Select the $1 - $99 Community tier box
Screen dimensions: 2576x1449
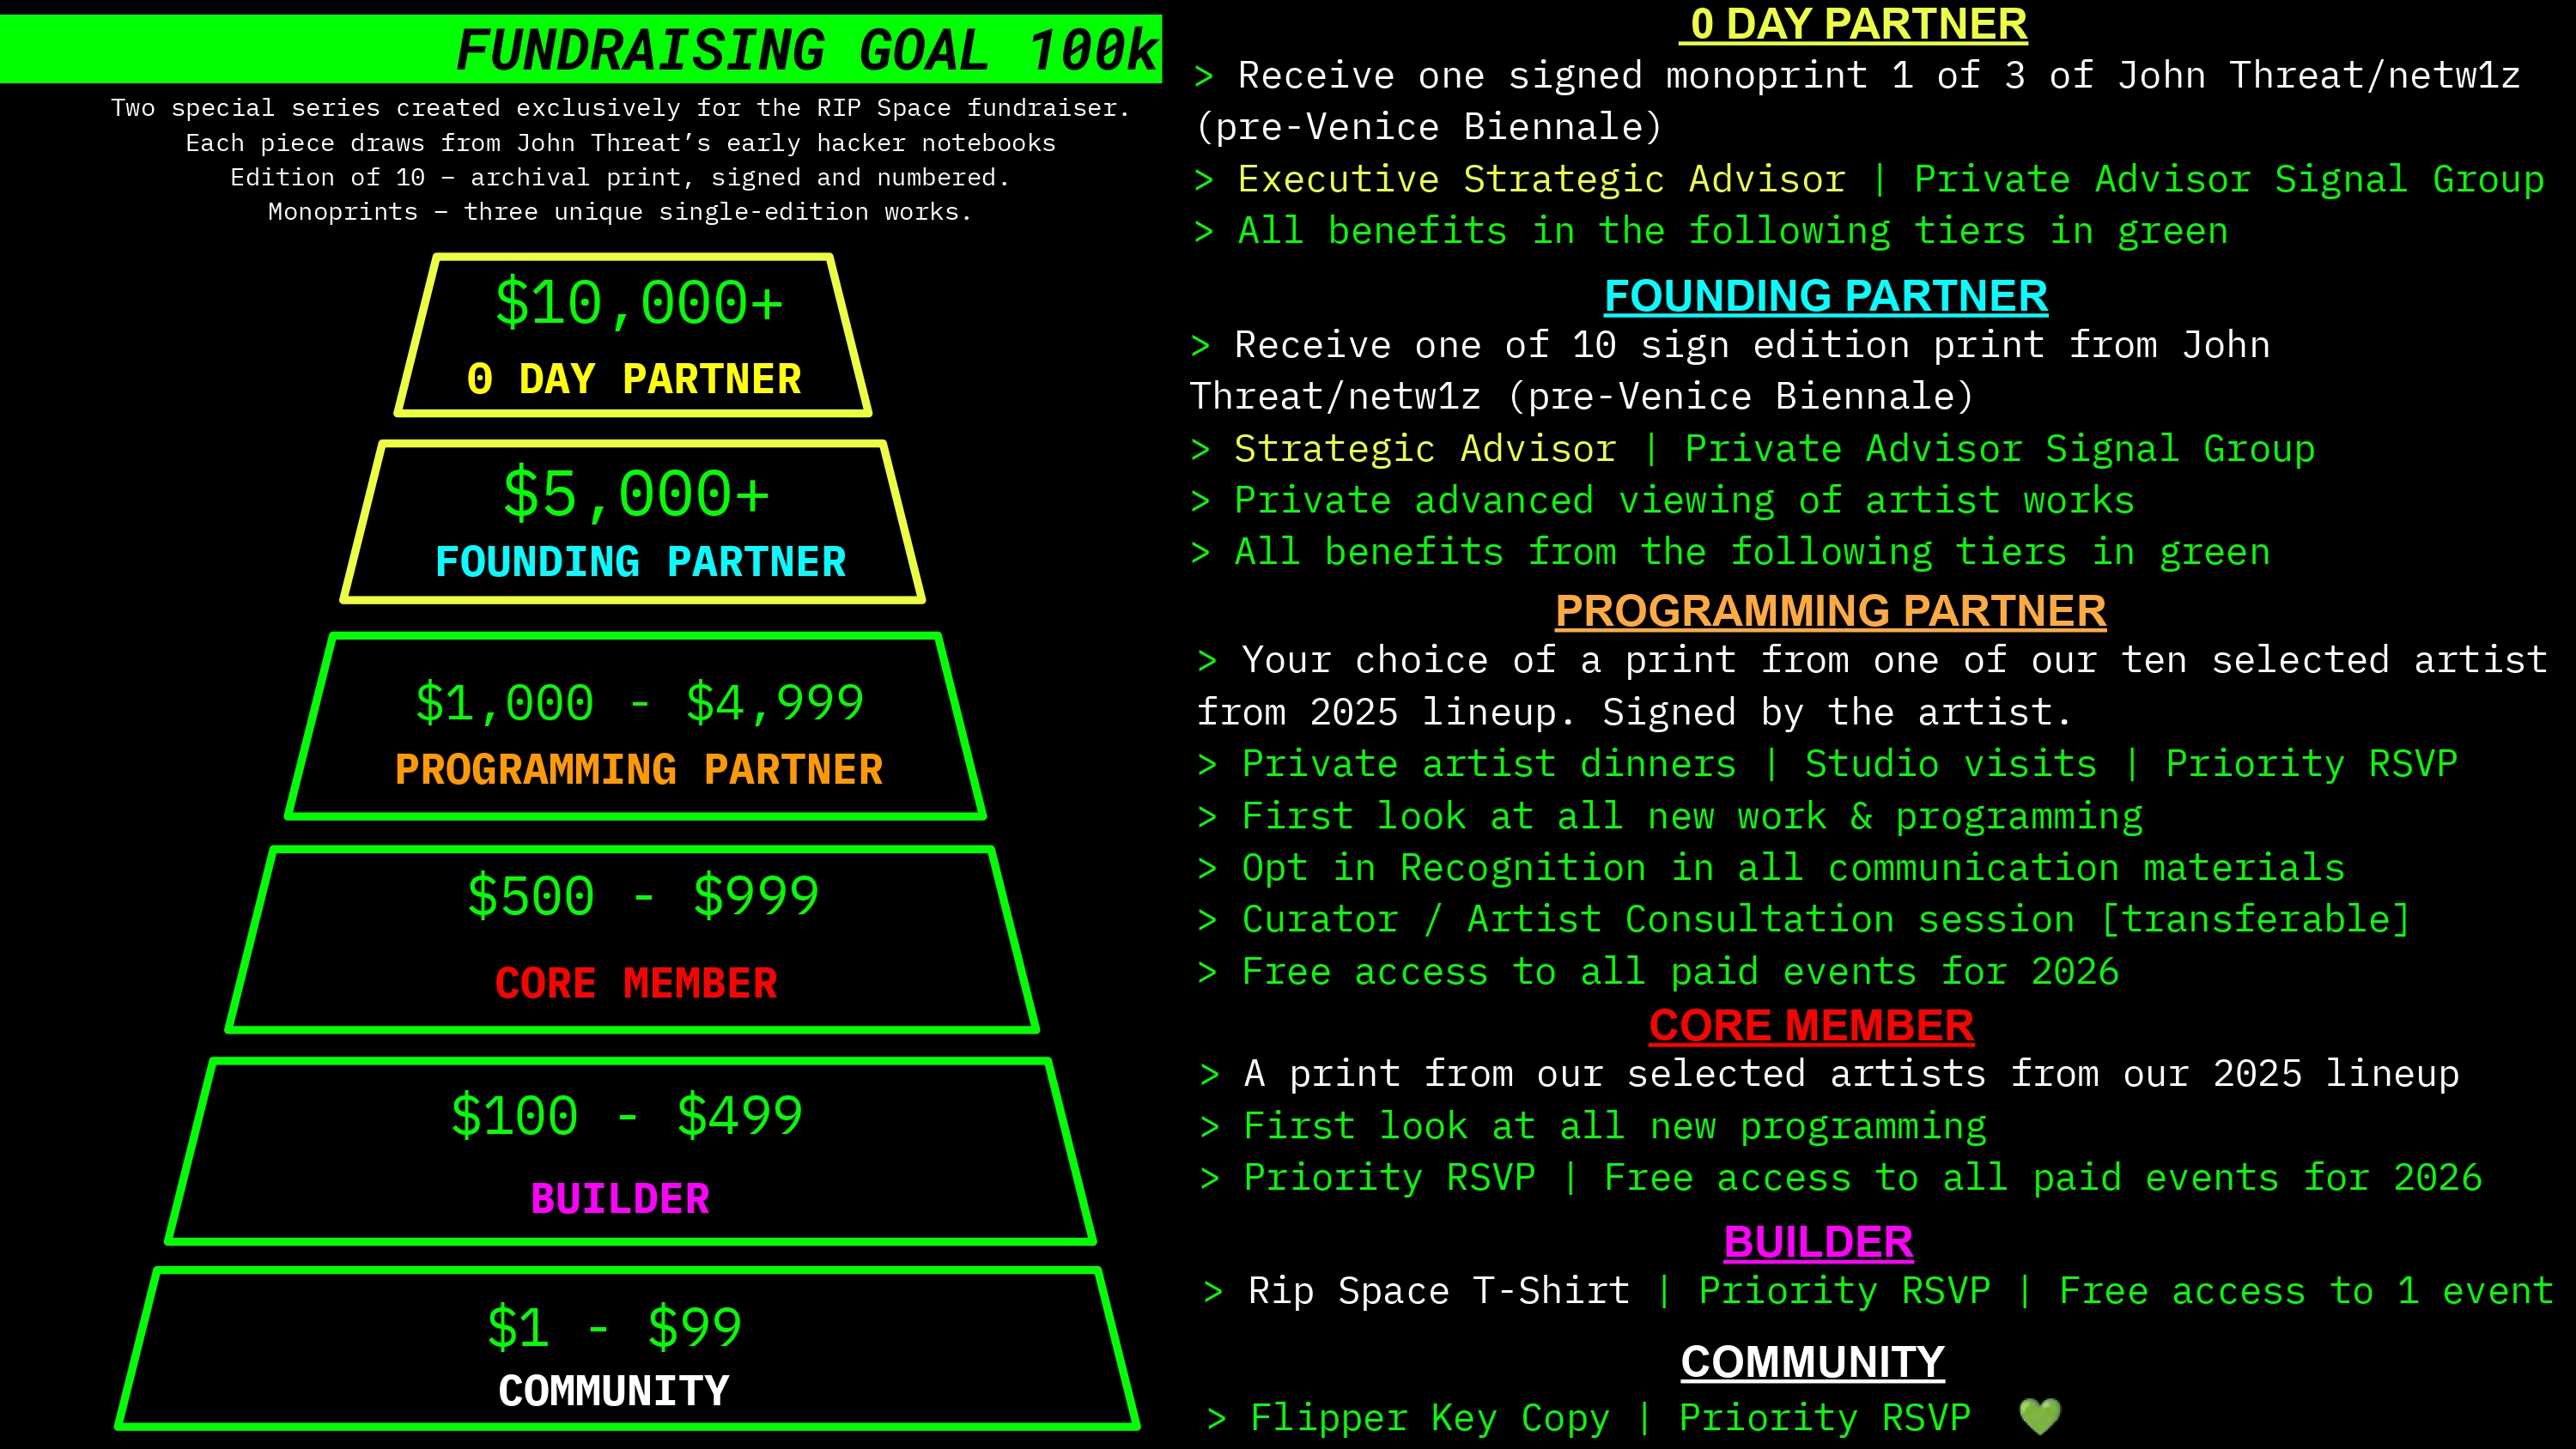(x=626, y=1350)
